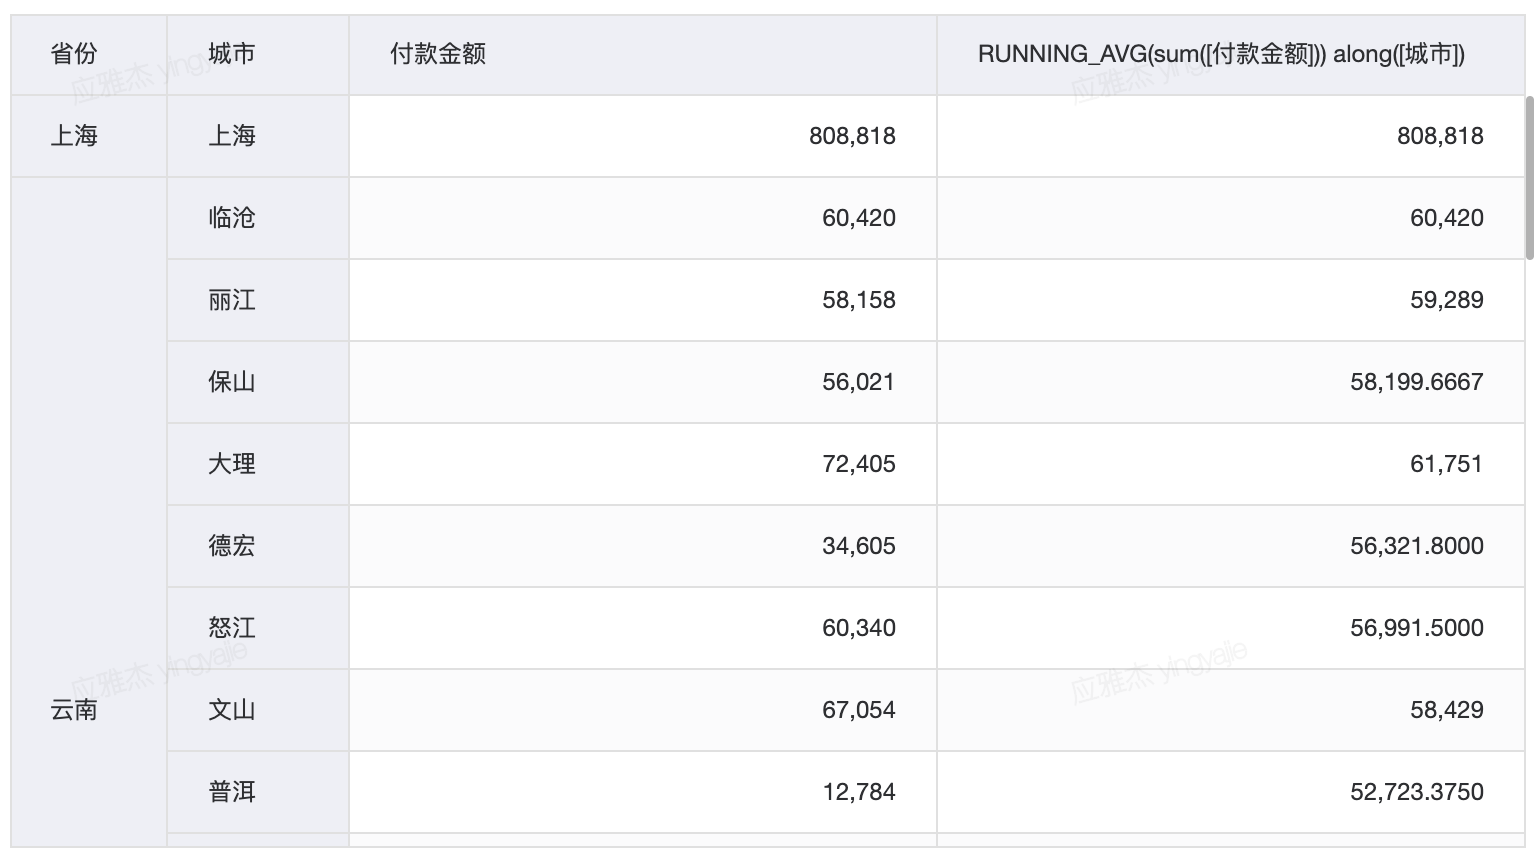This screenshot has width=1534, height=856.
Task: Click the 付款金额 column header
Action: 643,54
